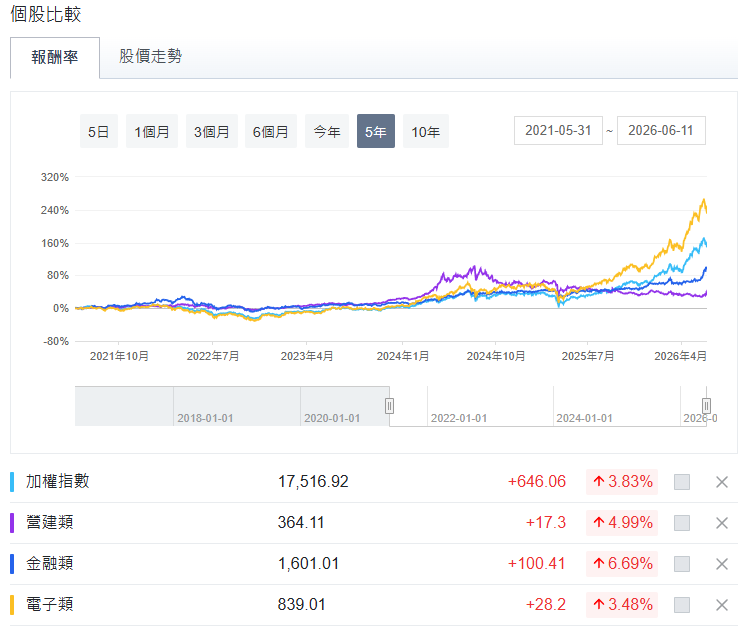Toggle the checkbox for 營建類 row
The image size is (745, 635).
pos(682,523)
